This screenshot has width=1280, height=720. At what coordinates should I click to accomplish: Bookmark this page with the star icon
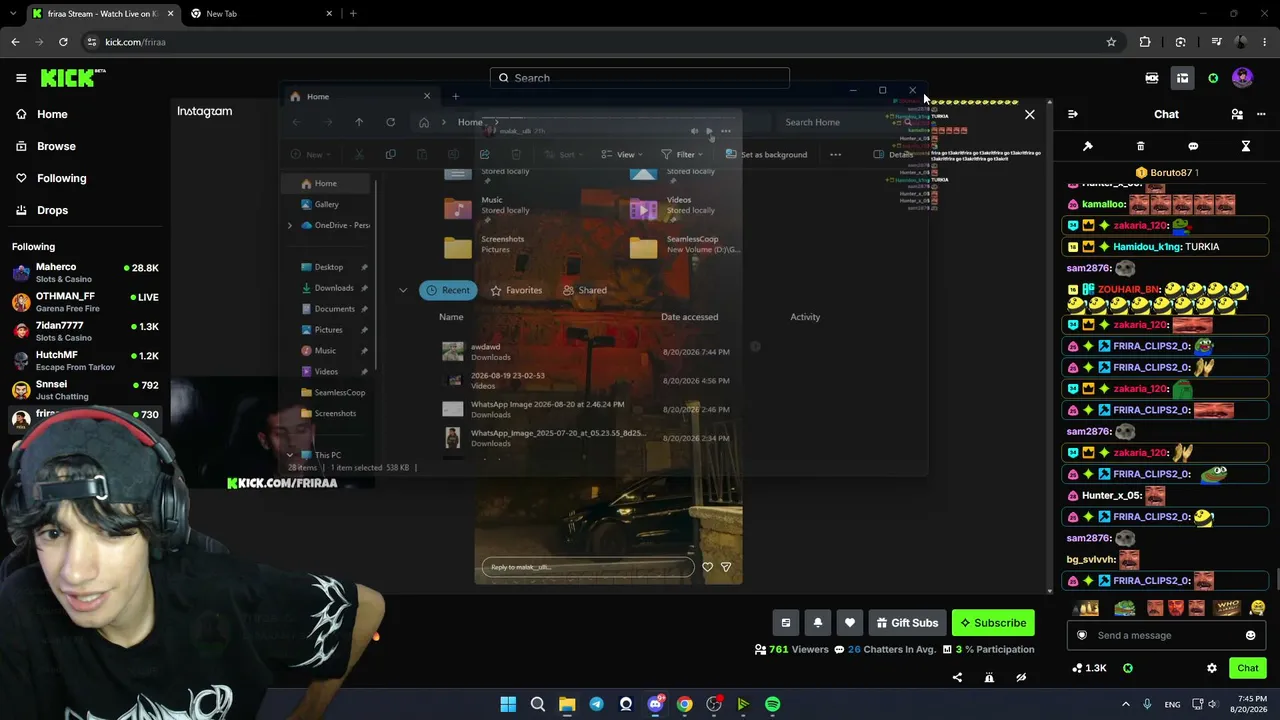pos(1111,42)
